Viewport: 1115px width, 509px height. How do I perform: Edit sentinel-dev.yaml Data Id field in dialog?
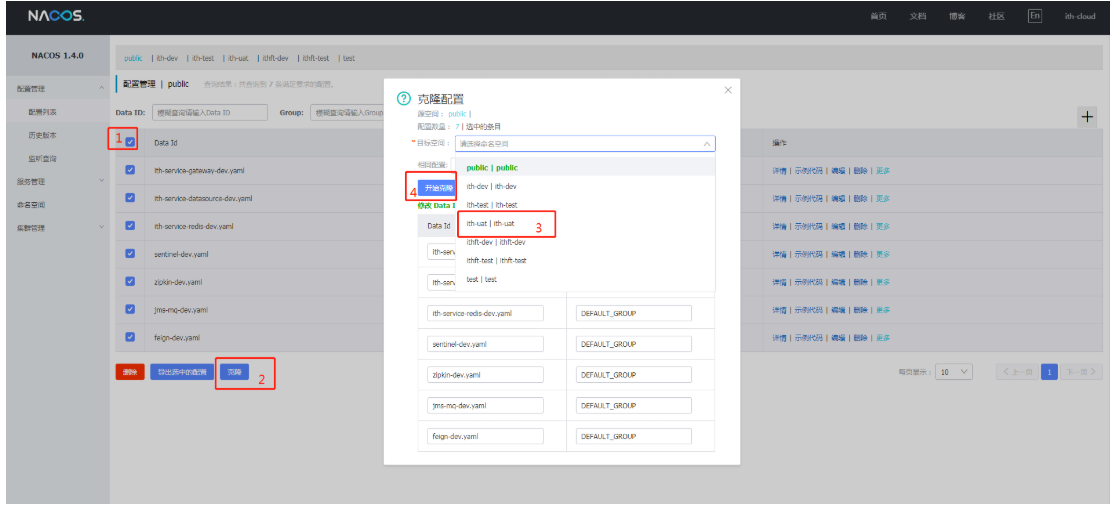pos(485,344)
